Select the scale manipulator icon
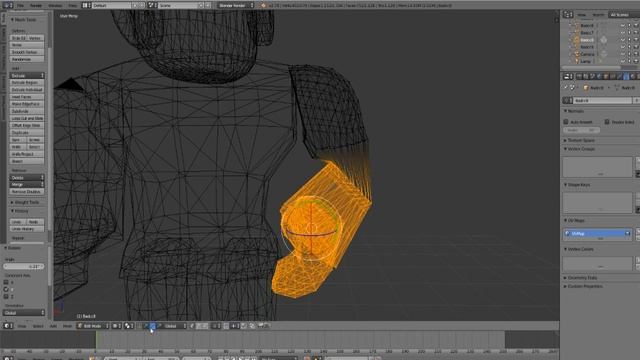 click(x=159, y=326)
